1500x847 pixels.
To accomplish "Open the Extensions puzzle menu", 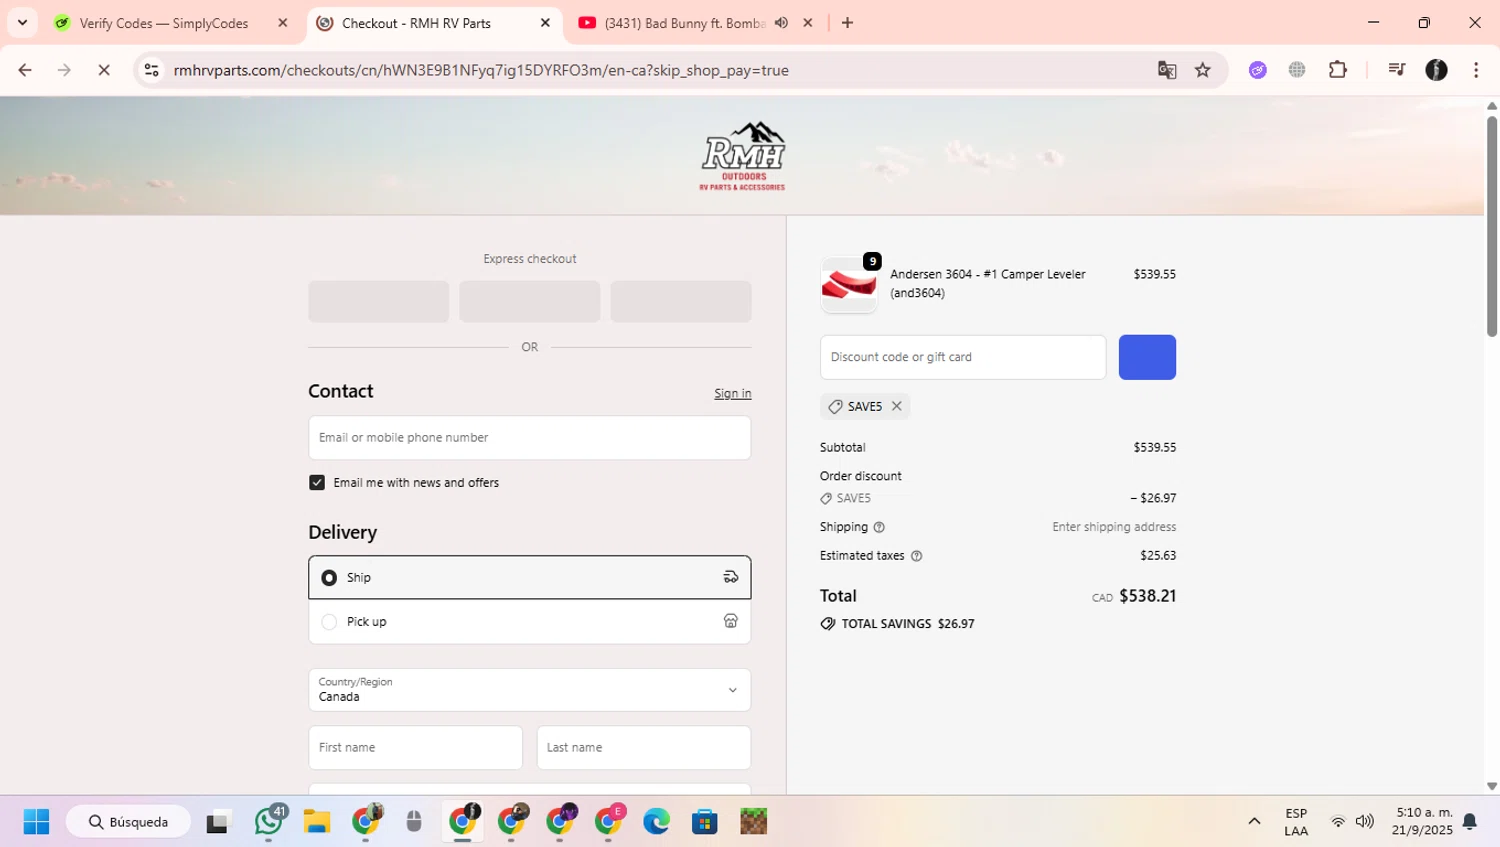I will pyautogui.click(x=1338, y=70).
